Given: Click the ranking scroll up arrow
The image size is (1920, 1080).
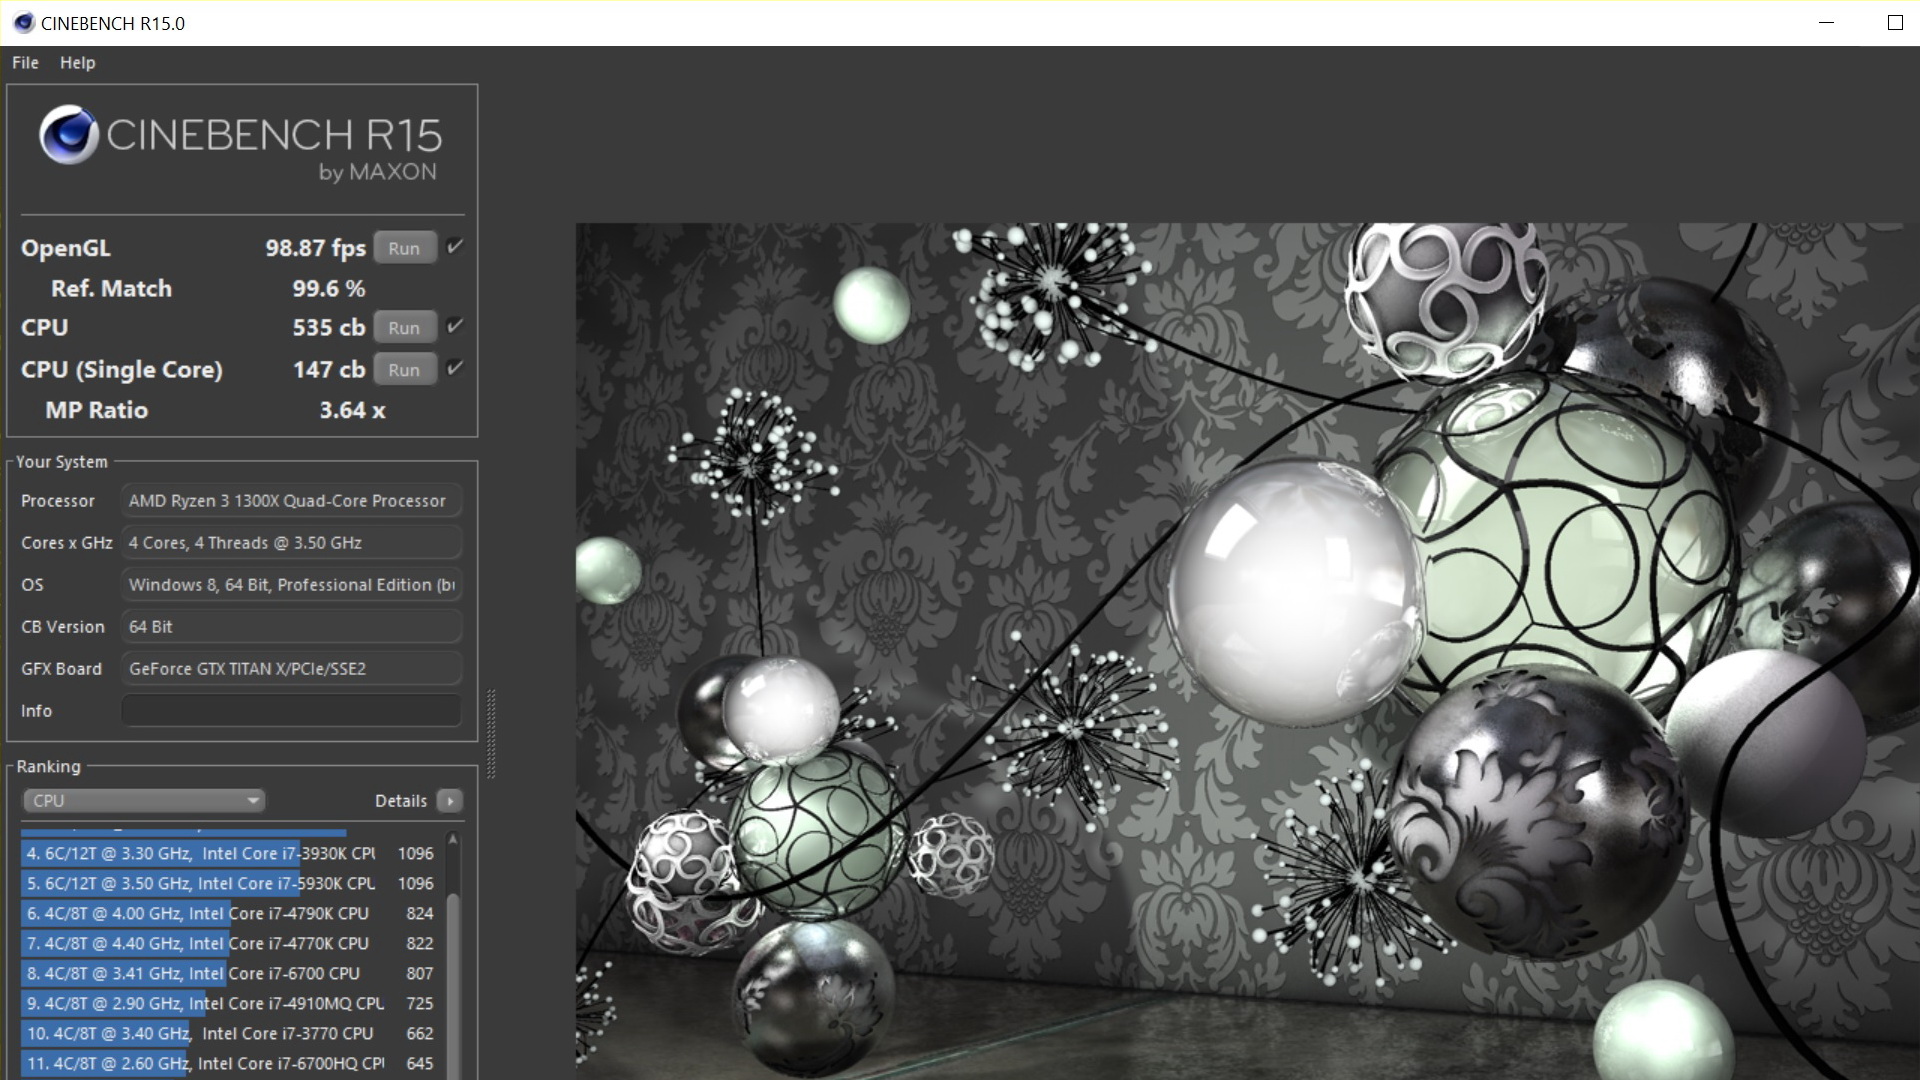Looking at the screenshot, I should (x=453, y=839).
